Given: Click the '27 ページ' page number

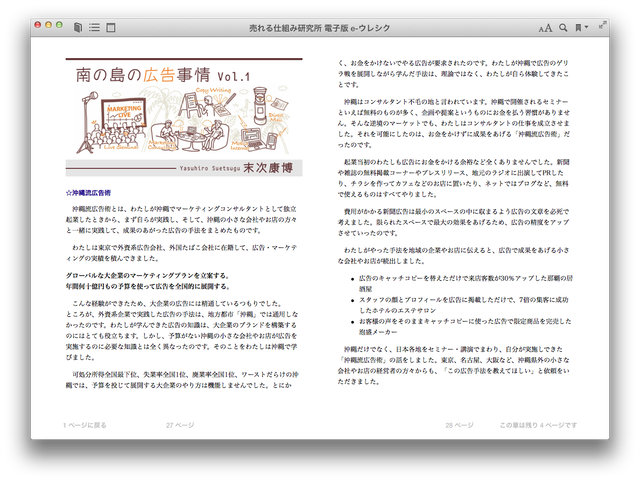Looking at the screenshot, I should (180, 425).
